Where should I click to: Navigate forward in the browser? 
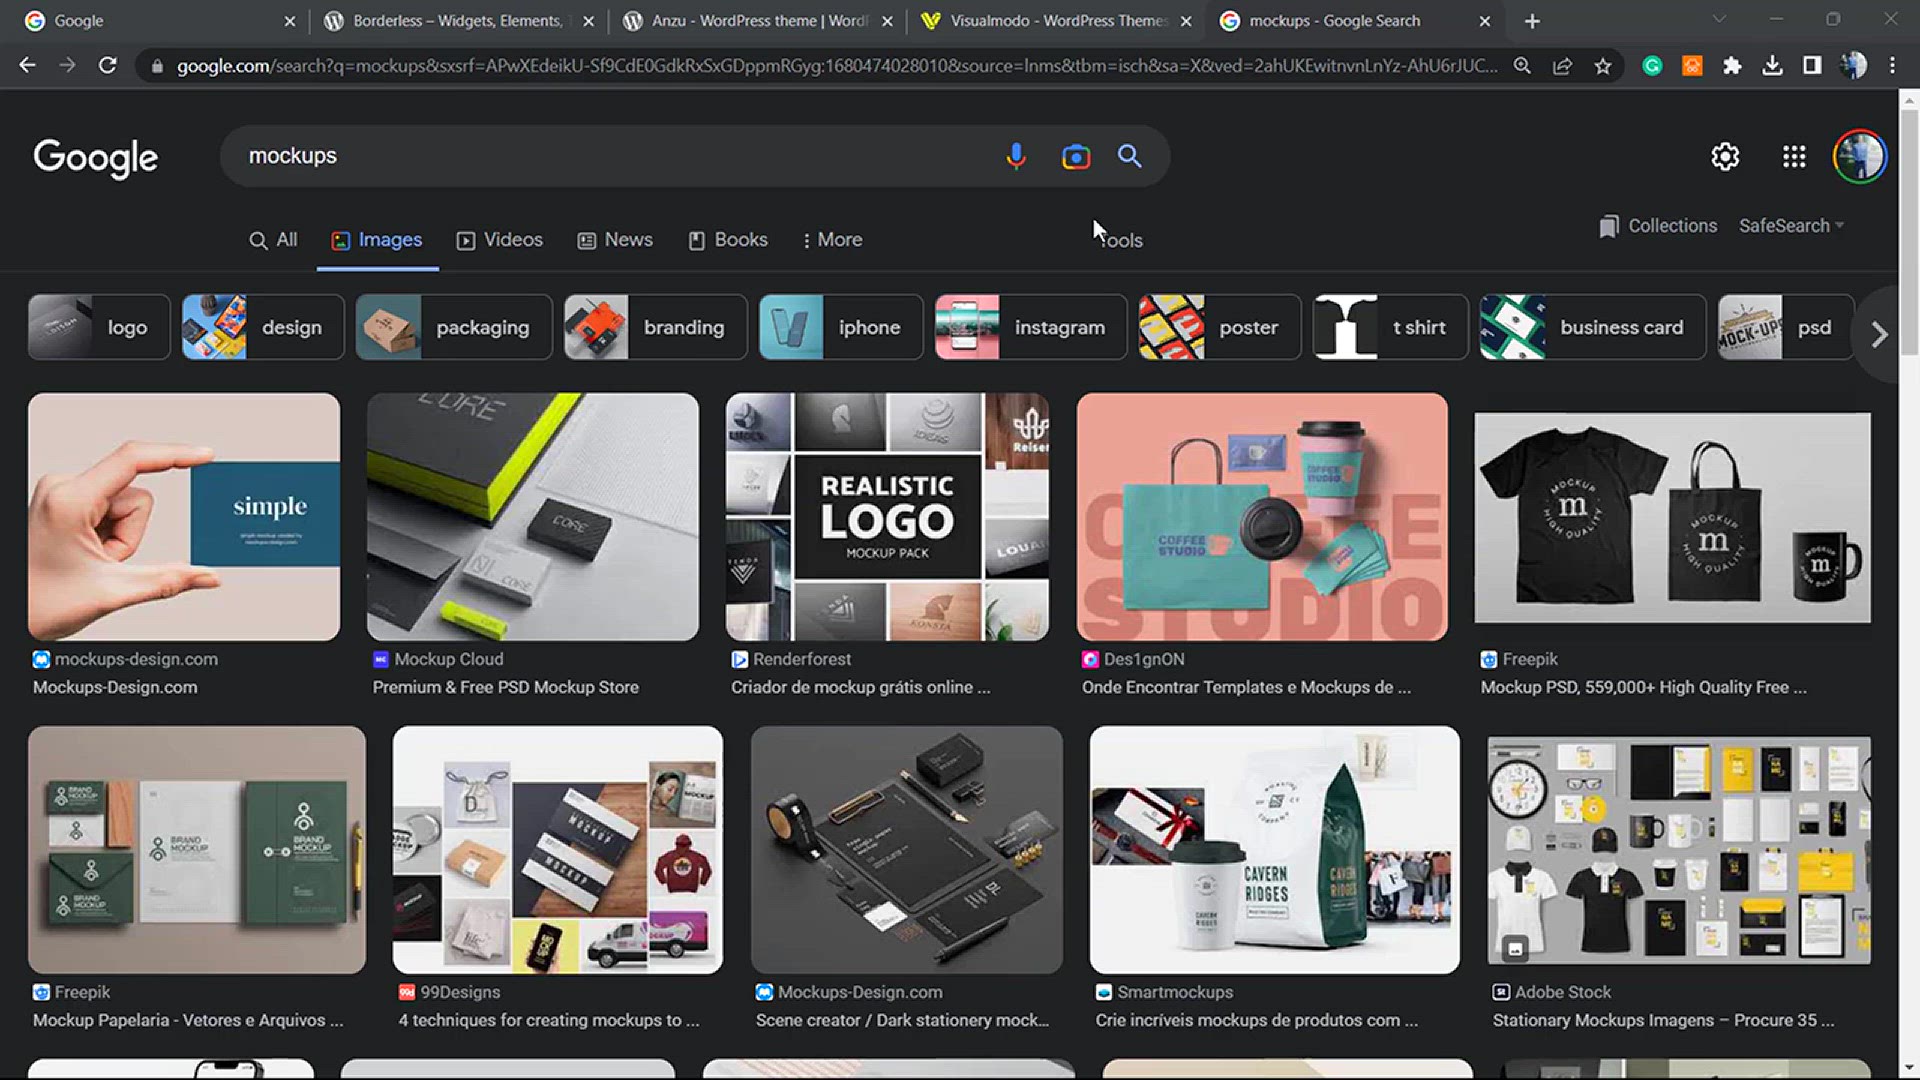[67, 66]
